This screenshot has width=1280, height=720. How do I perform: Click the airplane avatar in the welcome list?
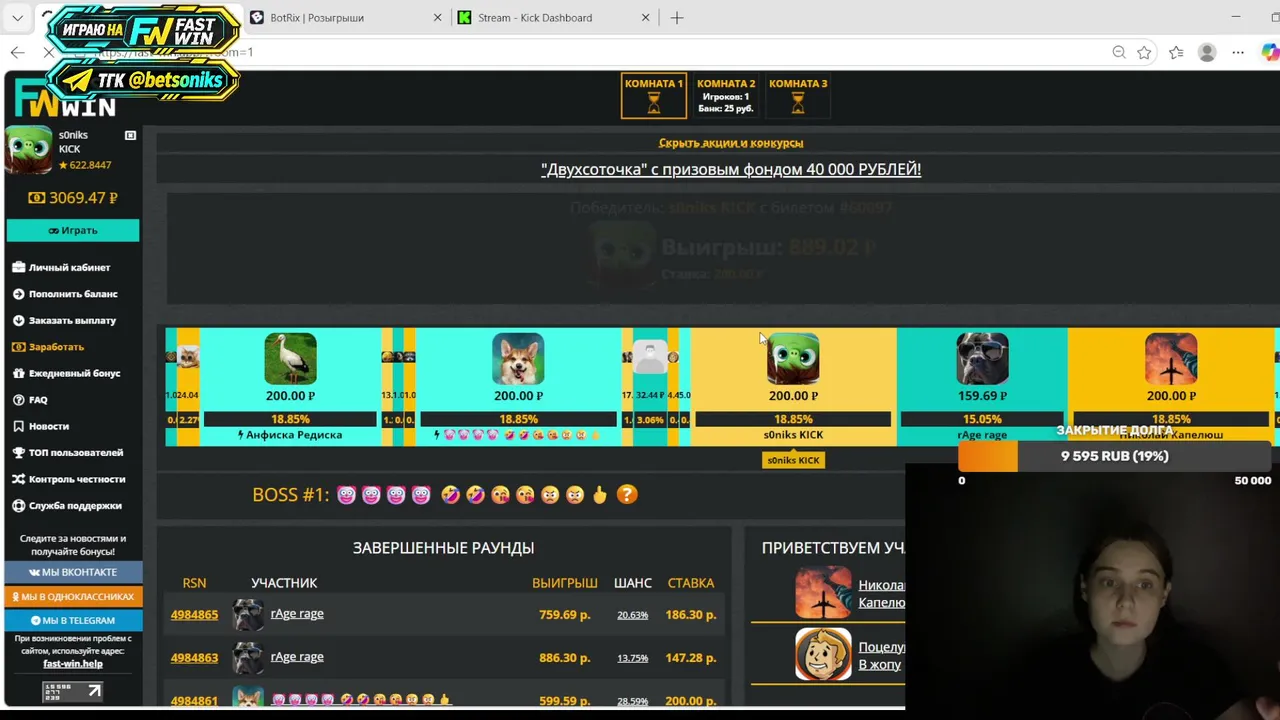pyautogui.click(x=823, y=593)
